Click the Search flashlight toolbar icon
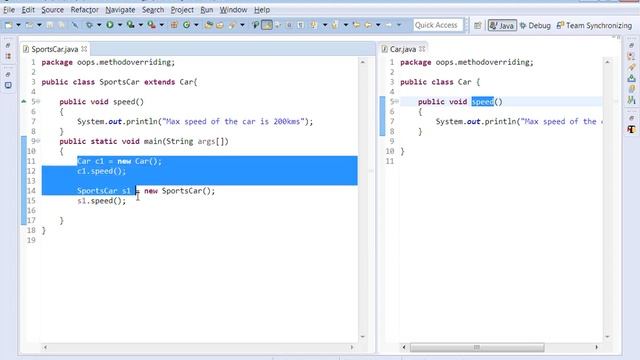Image resolution: width=640 pixels, height=360 pixels. [232, 25]
